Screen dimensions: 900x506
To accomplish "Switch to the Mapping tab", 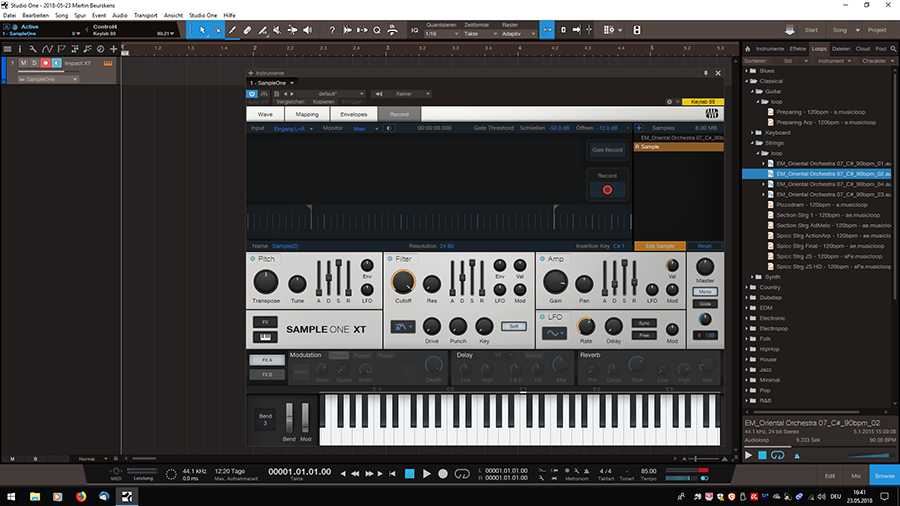I will coord(307,114).
